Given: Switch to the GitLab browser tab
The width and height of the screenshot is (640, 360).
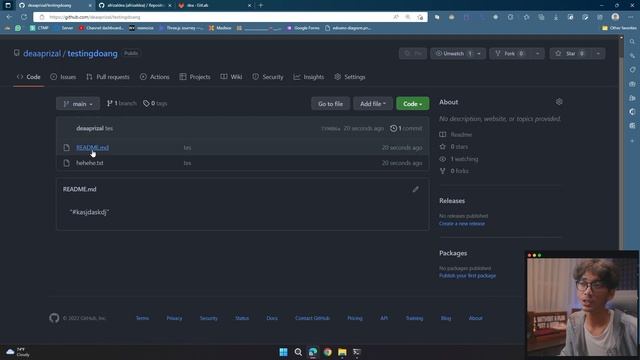Looking at the screenshot, I should [x=215, y=5].
